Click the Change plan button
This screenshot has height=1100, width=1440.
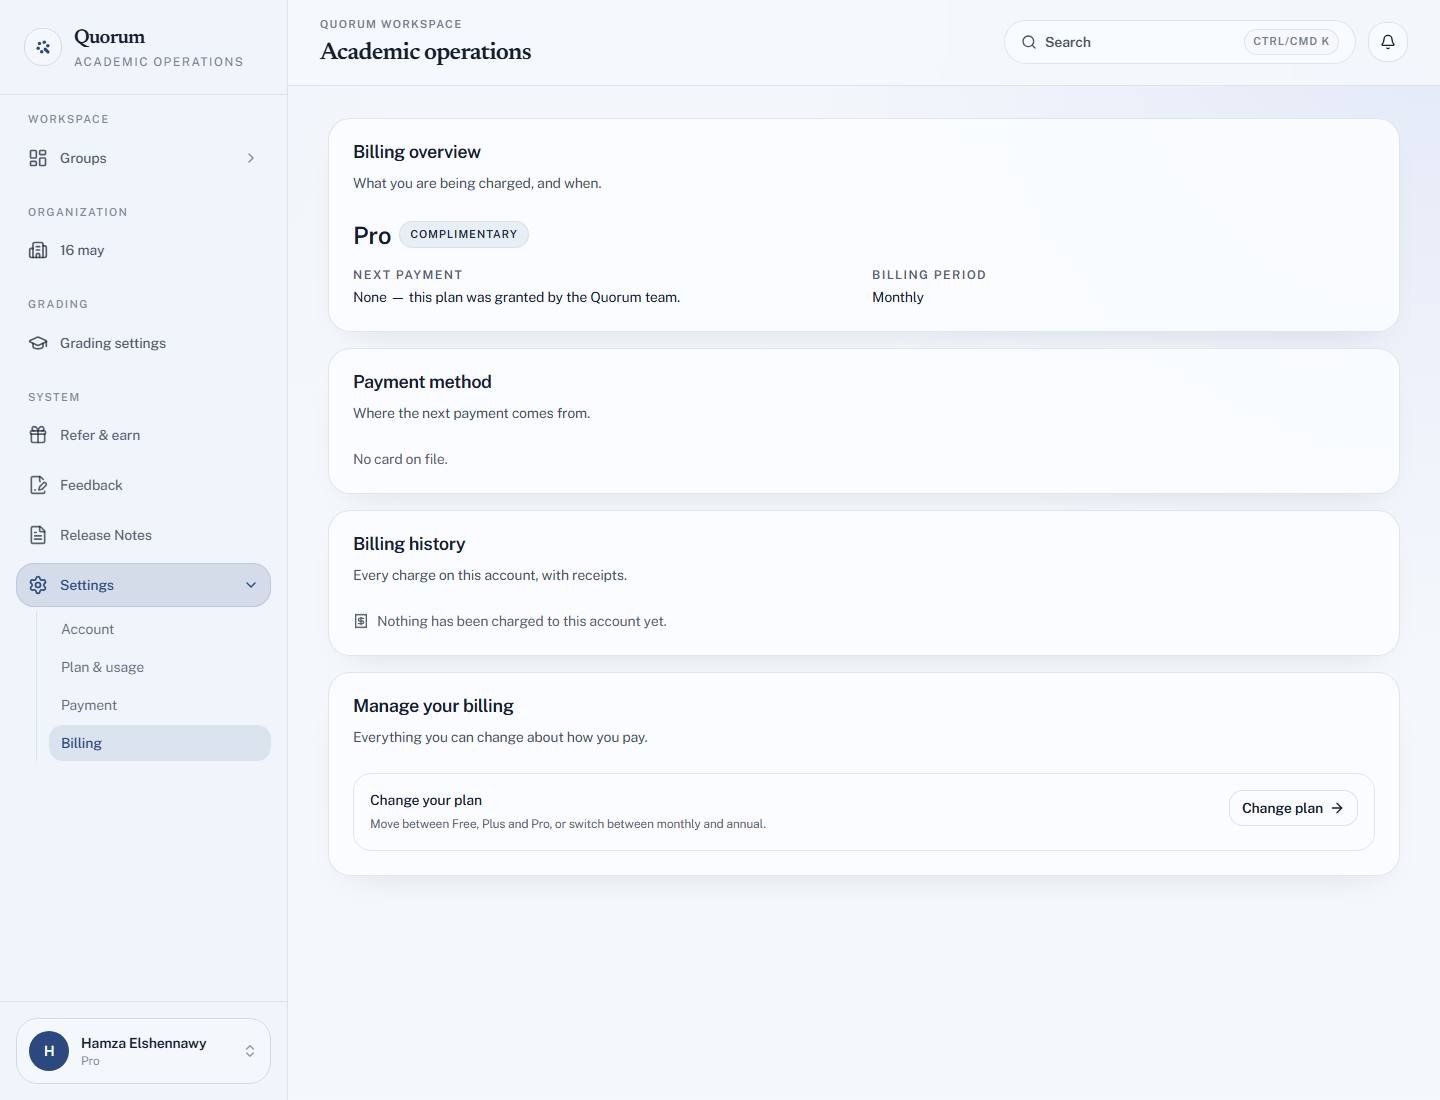point(1293,808)
